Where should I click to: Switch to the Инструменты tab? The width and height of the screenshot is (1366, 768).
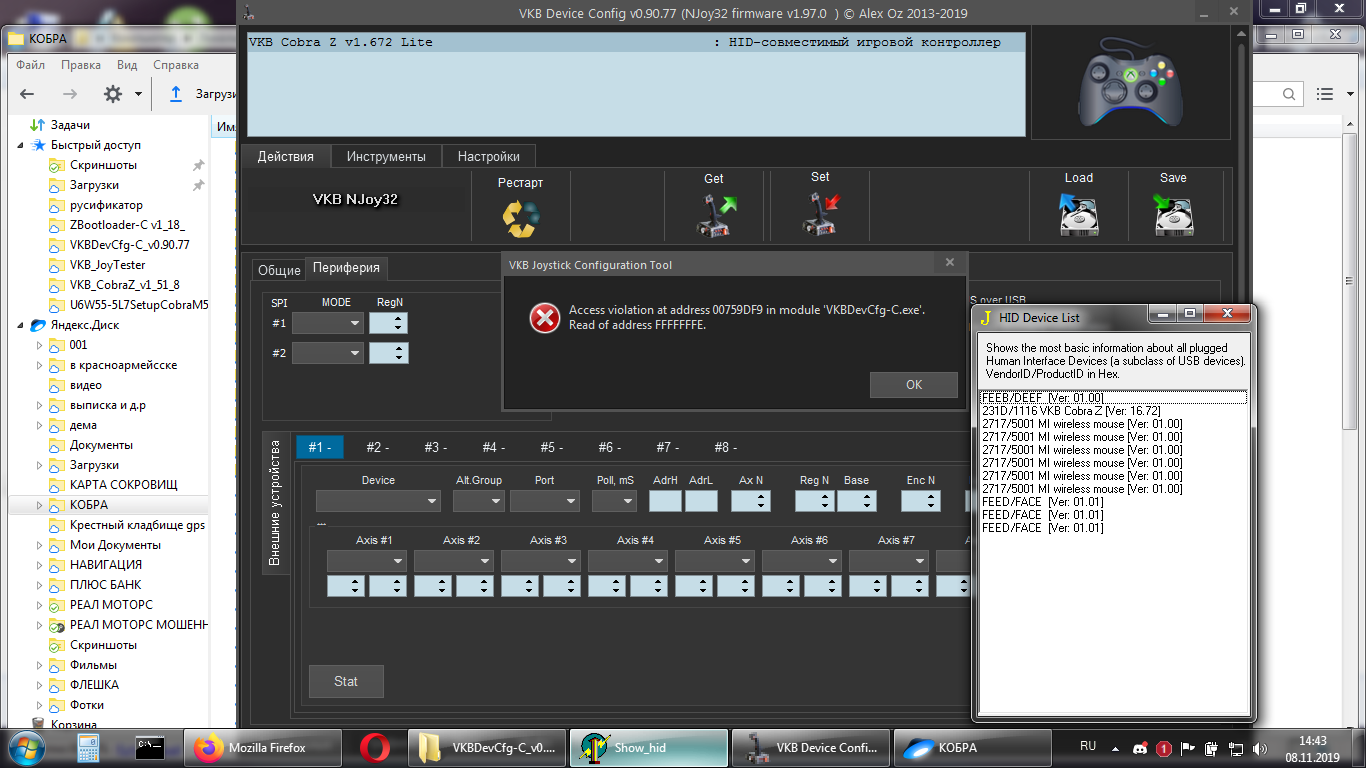click(x=386, y=157)
